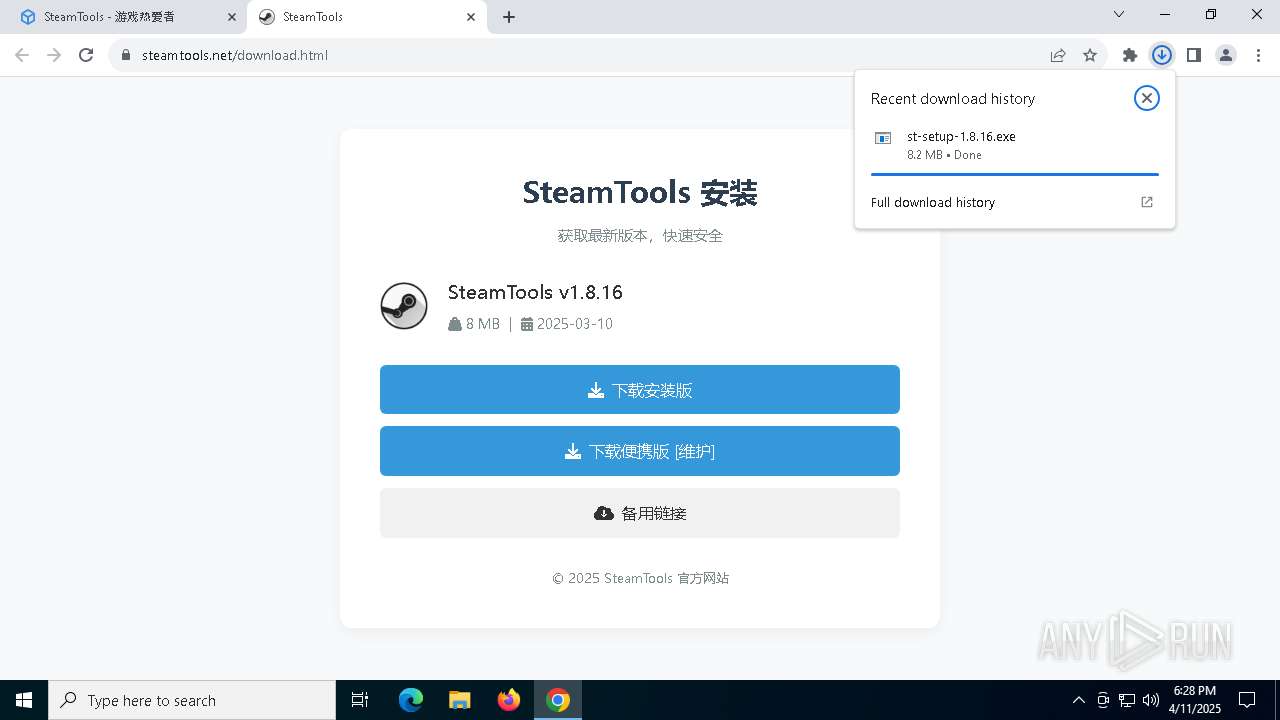Open a new tab with plus button
The height and width of the screenshot is (720, 1280).
coord(509,17)
